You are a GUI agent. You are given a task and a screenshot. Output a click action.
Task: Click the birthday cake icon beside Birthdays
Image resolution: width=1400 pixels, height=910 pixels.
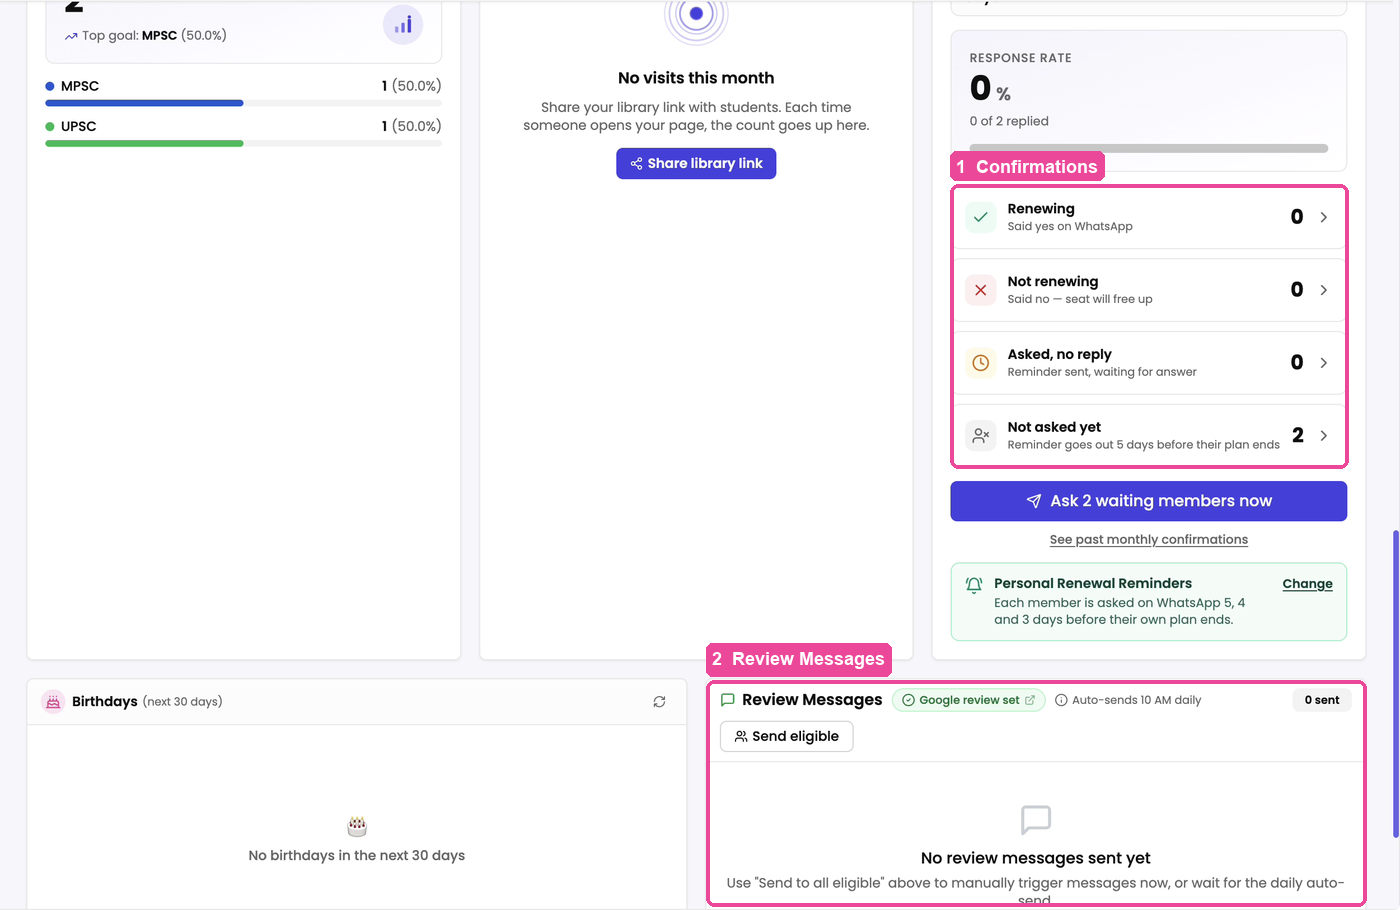[53, 702]
